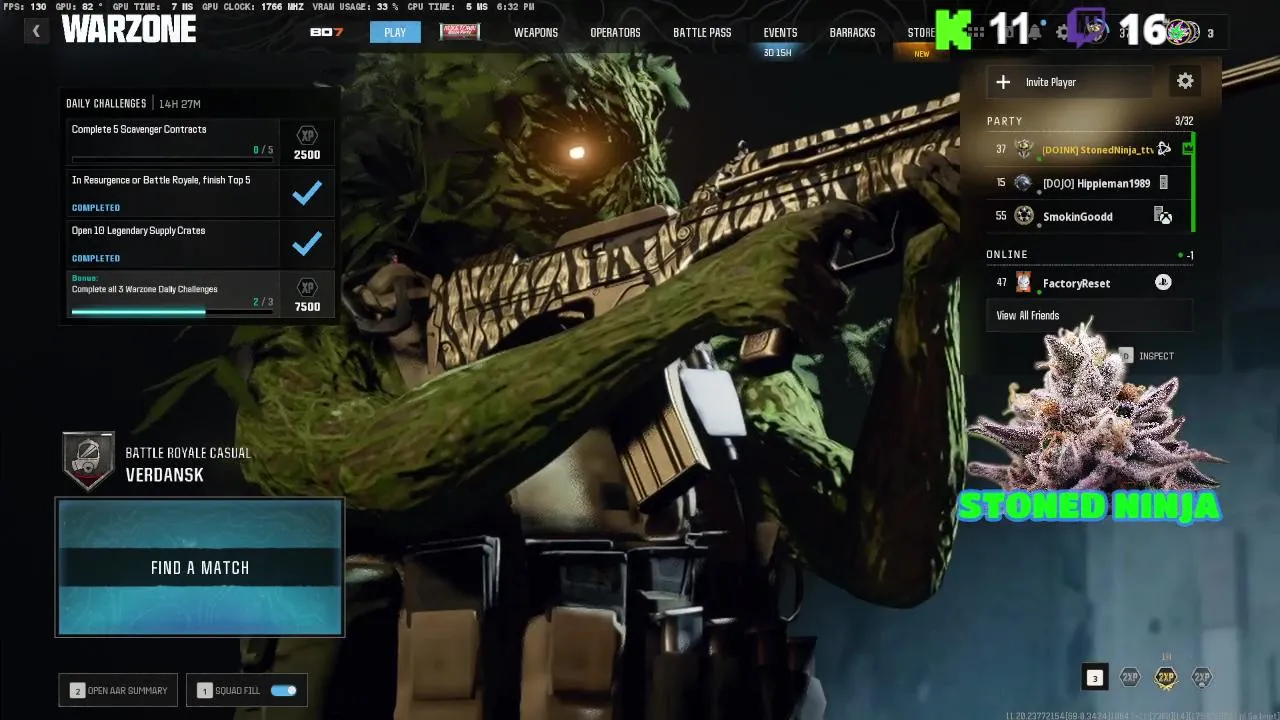Click checkmark for finish Top 5 challenge
1280x720 pixels.
point(307,193)
